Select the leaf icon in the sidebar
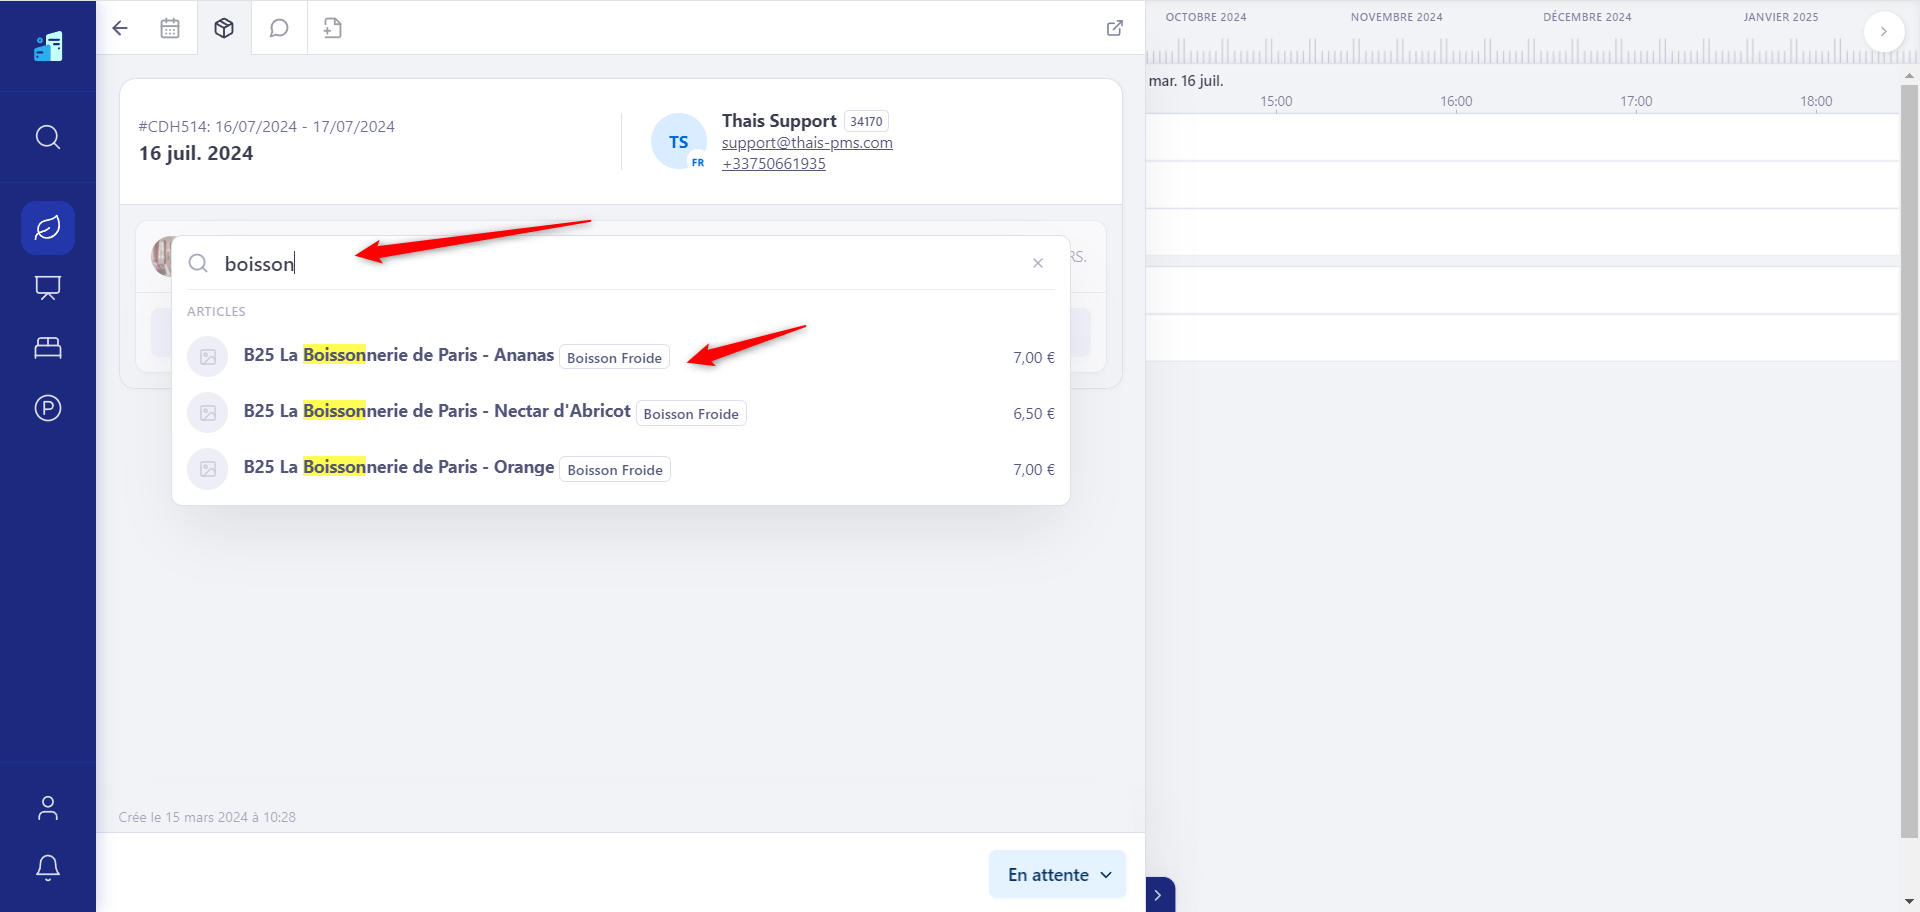The width and height of the screenshot is (1920, 912). click(x=48, y=228)
